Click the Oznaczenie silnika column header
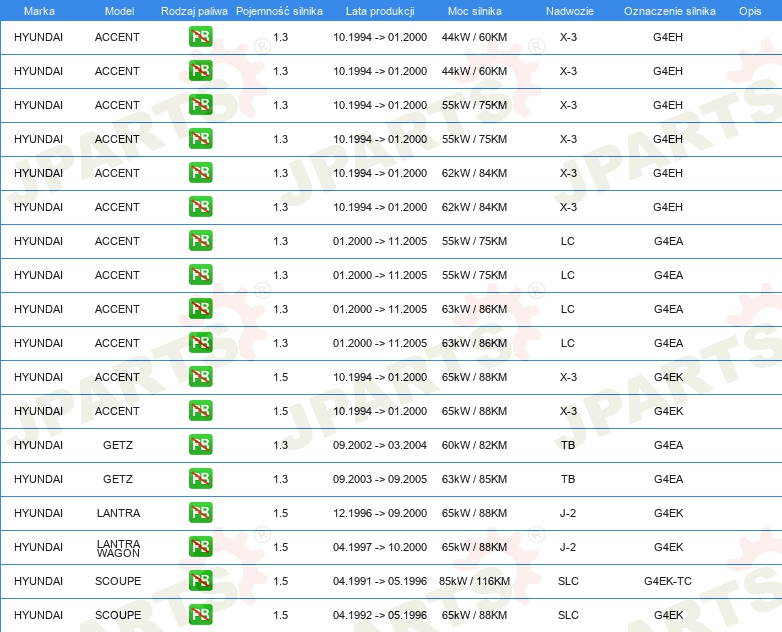 point(669,11)
